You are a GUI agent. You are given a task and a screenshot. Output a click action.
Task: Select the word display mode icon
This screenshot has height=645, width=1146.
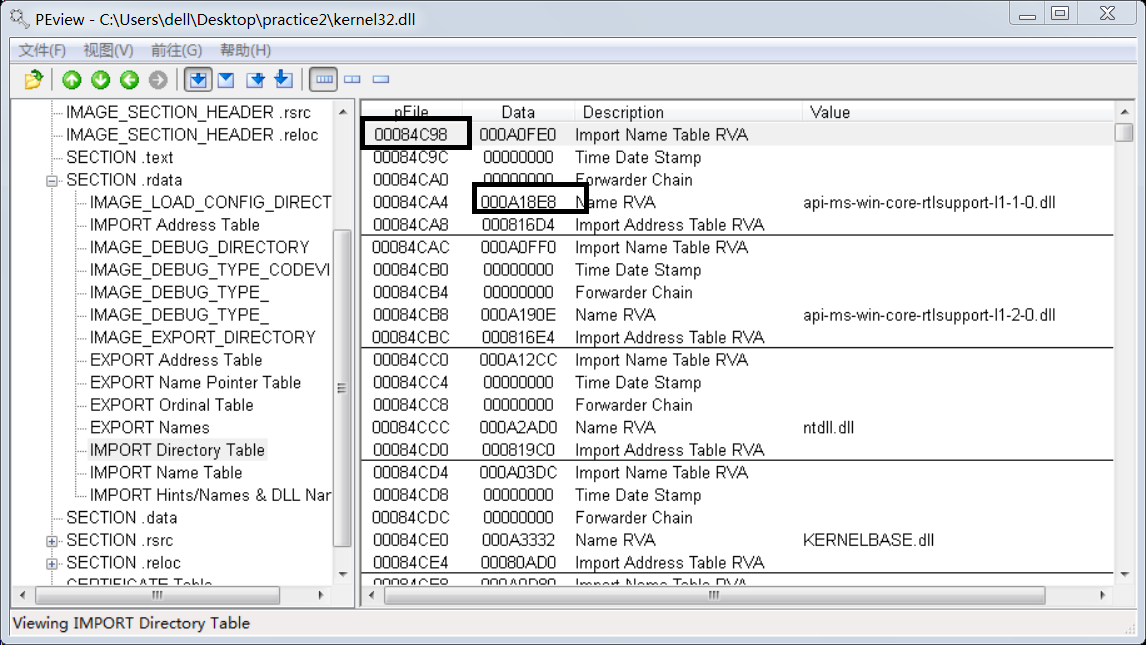click(x=352, y=79)
